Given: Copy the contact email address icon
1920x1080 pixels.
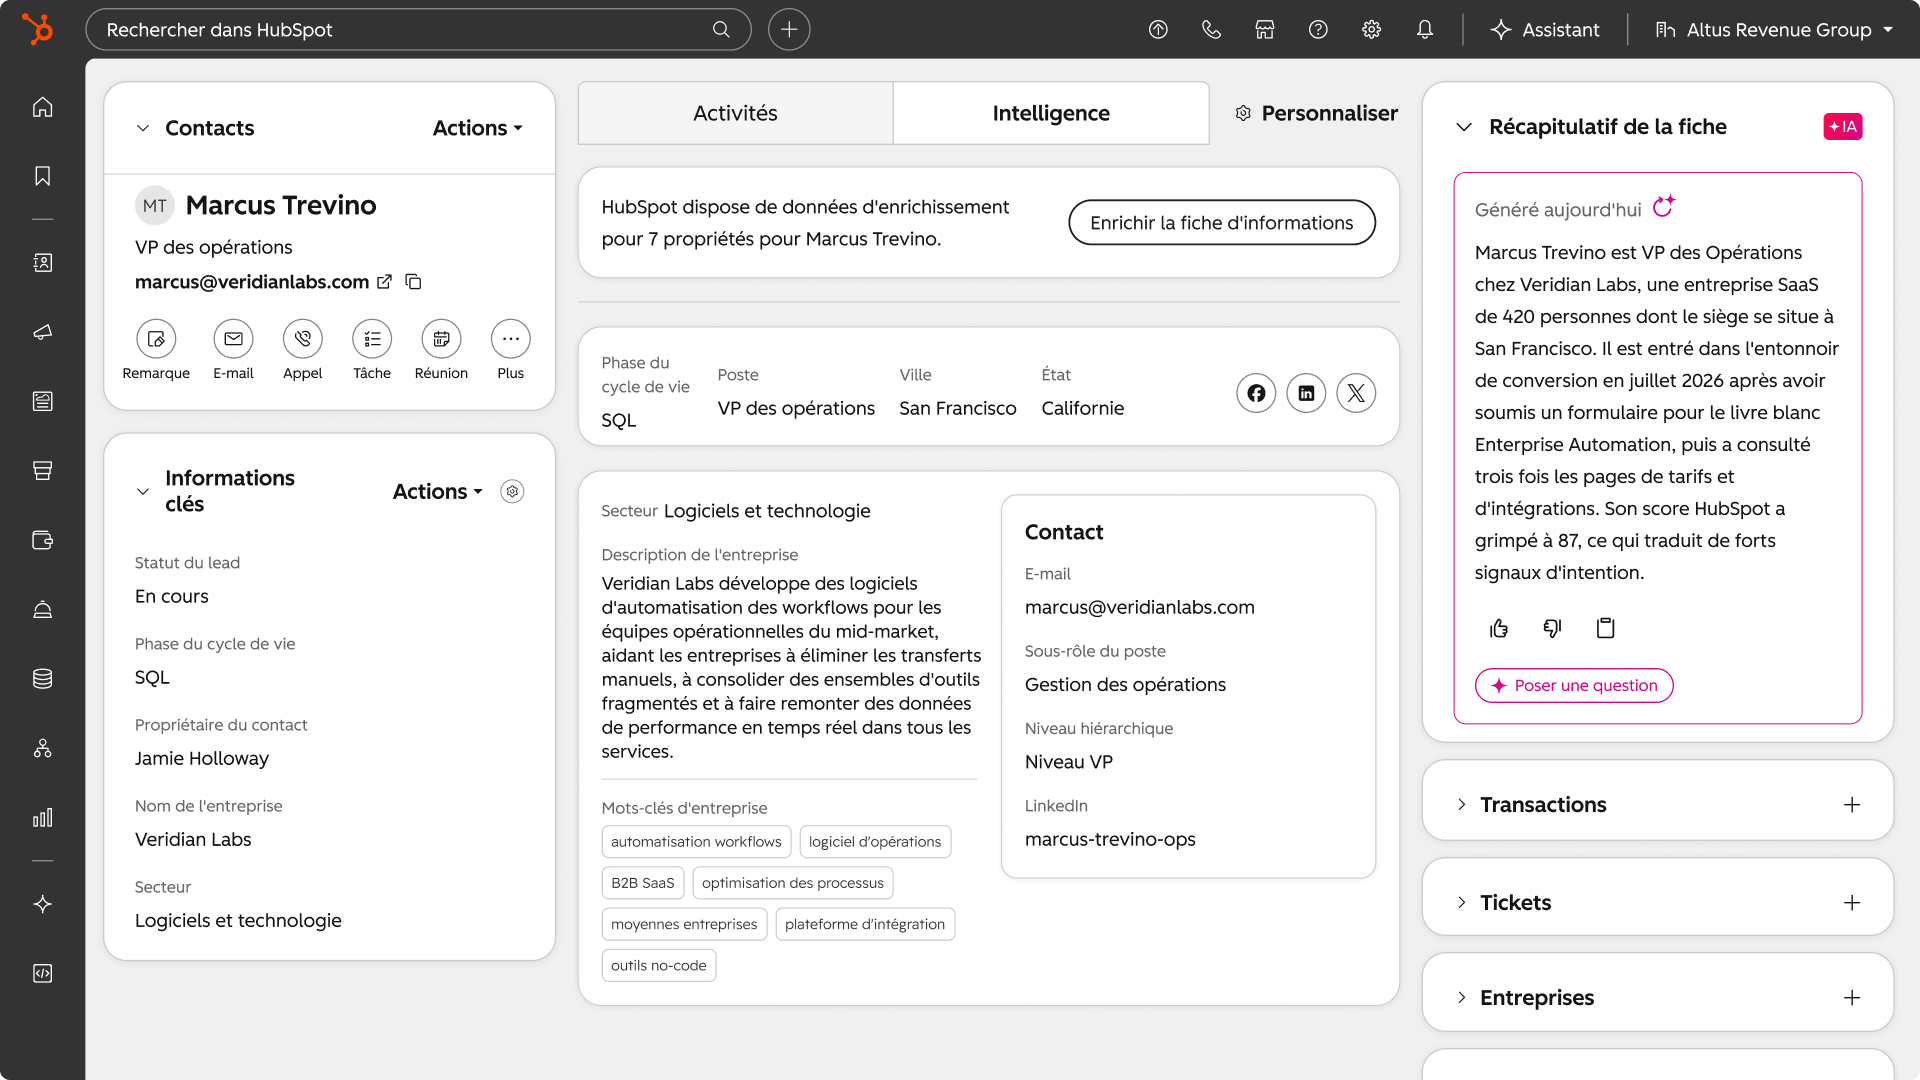Looking at the screenshot, I should 413,282.
